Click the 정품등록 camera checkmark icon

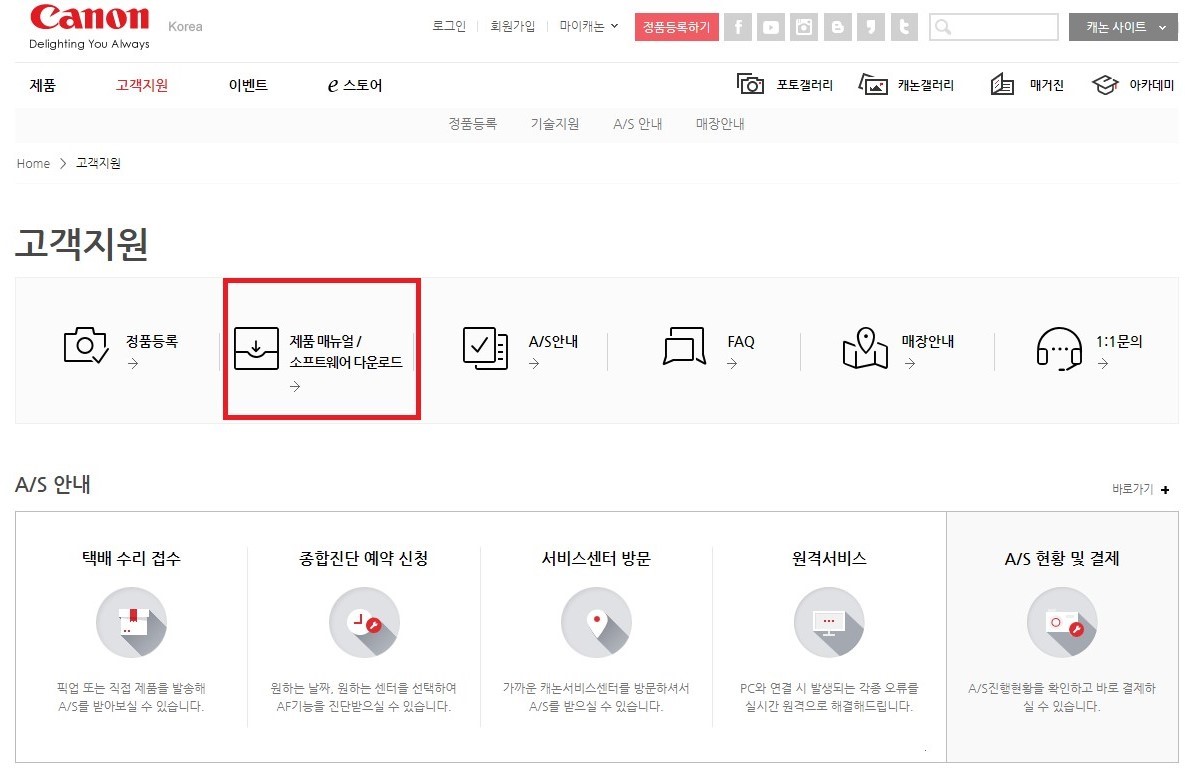coord(85,346)
